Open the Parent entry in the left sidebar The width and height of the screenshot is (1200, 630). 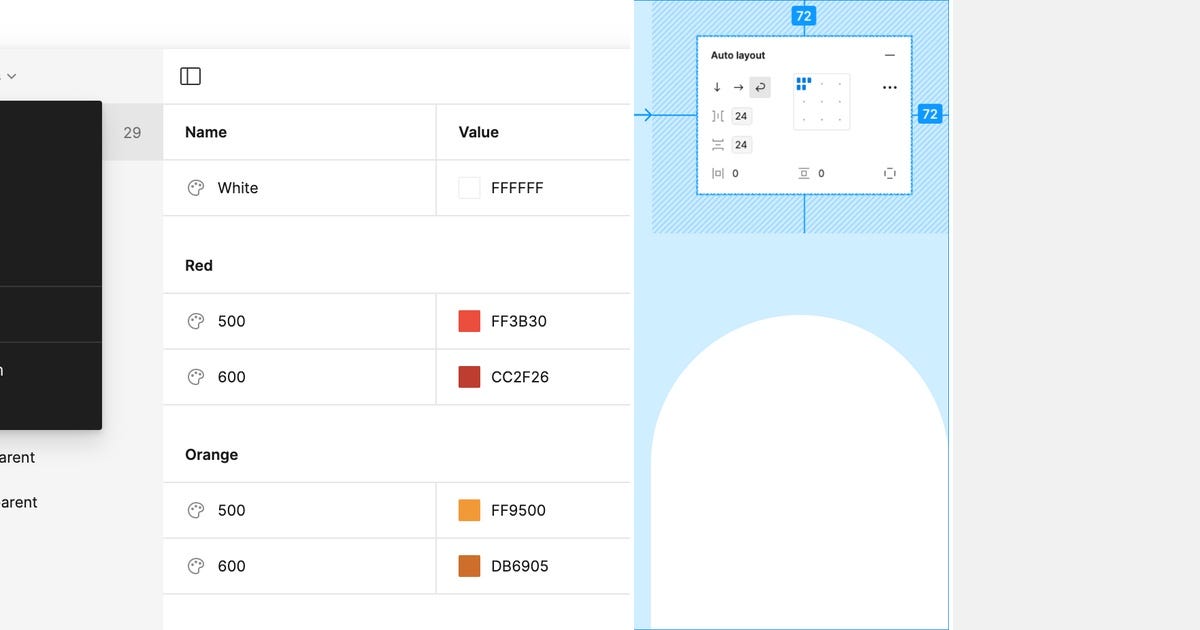pyautogui.click(x=20, y=457)
